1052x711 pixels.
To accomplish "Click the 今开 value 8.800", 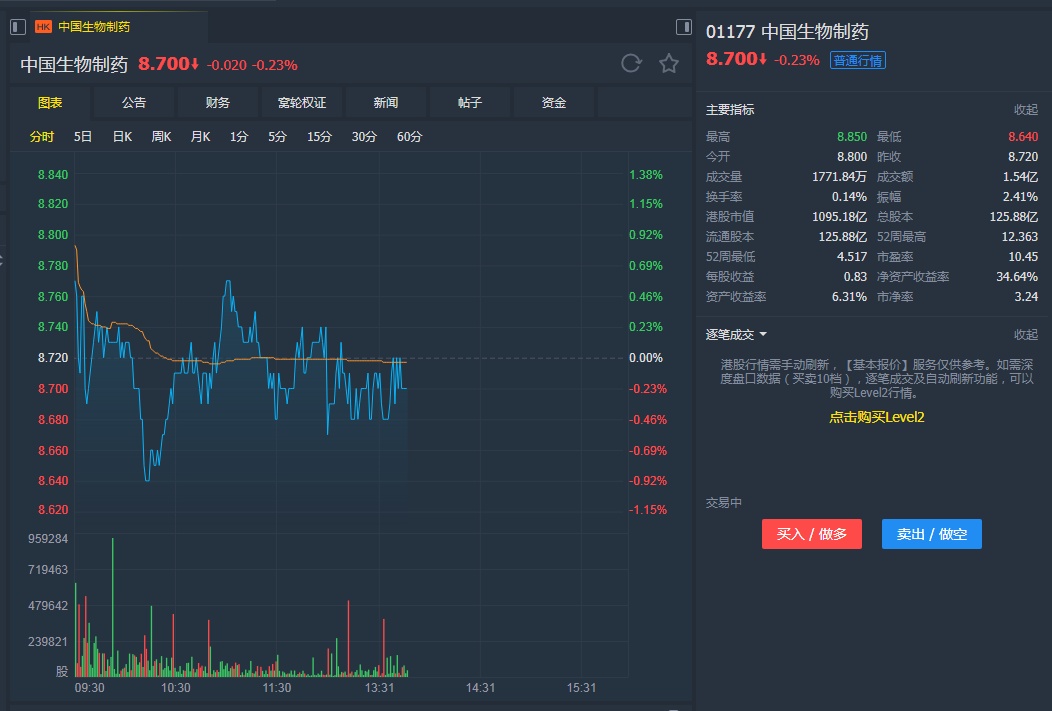I will (x=852, y=157).
